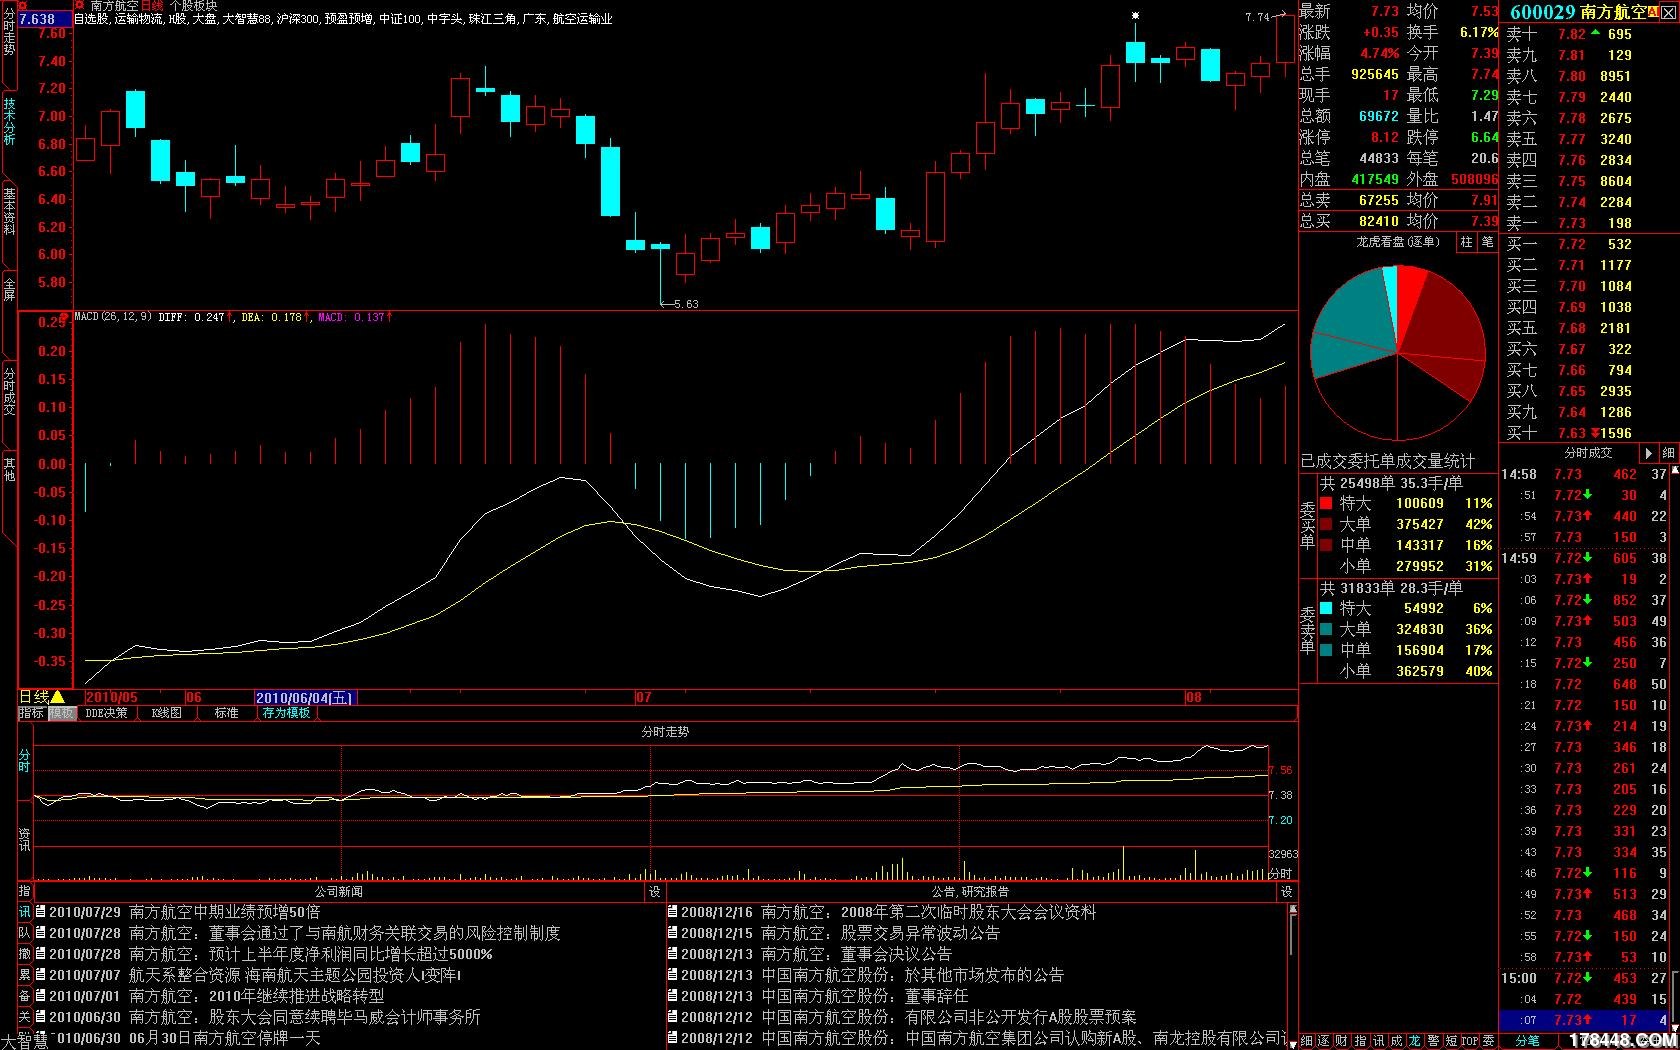The height and width of the screenshot is (1050, 1680).
Task: Open 基本资料 in the left sidebar
Action: [x=9, y=211]
